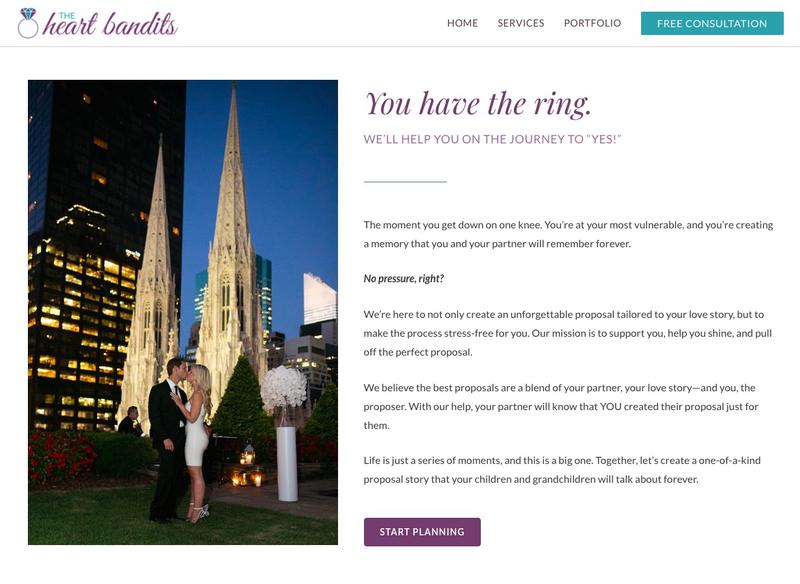Click the Start Planning button
800x584 pixels.
click(422, 532)
